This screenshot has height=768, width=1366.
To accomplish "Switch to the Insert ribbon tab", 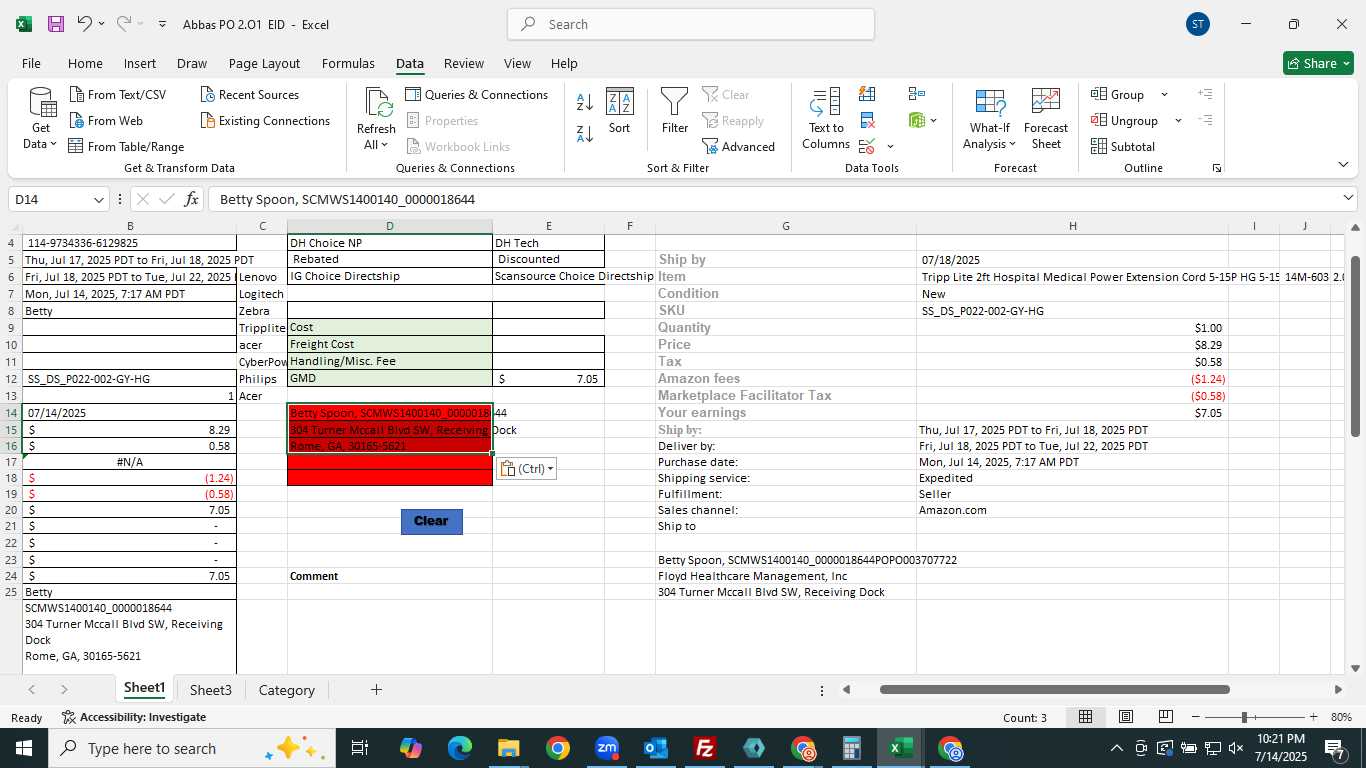I will [x=140, y=63].
